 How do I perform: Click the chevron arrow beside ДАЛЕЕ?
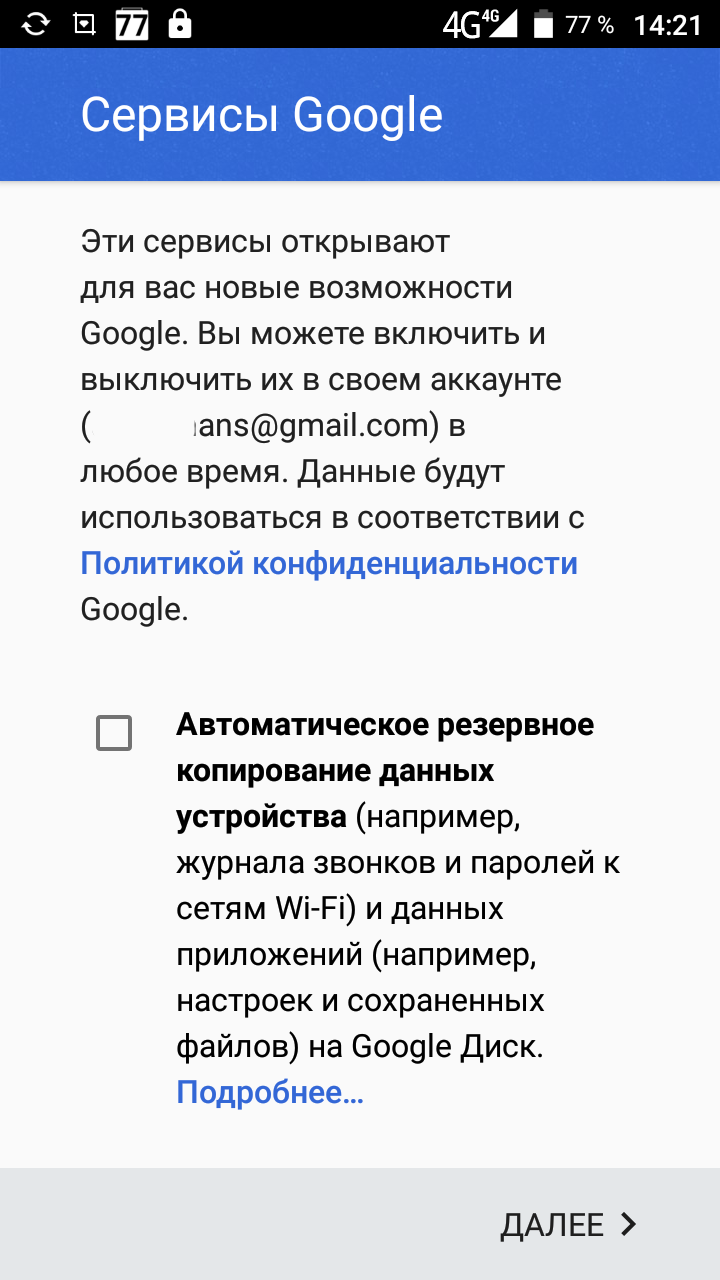(628, 1224)
